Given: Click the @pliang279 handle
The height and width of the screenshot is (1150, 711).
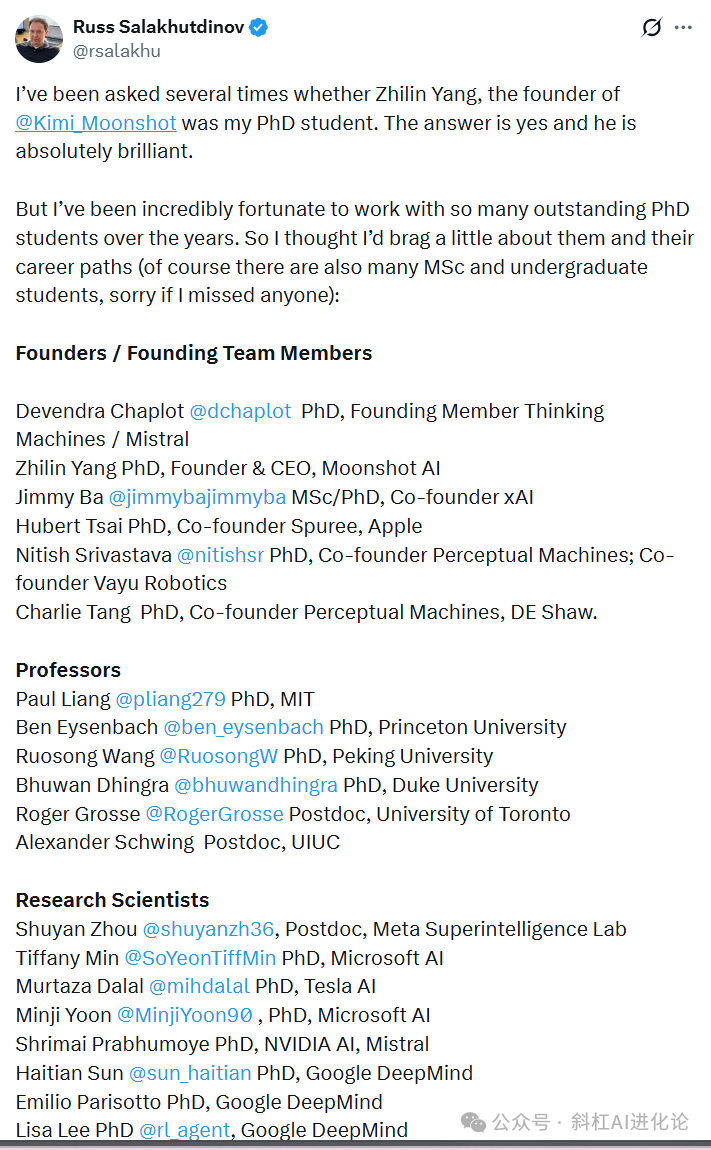Looking at the screenshot, I should [x=170, y=699].
